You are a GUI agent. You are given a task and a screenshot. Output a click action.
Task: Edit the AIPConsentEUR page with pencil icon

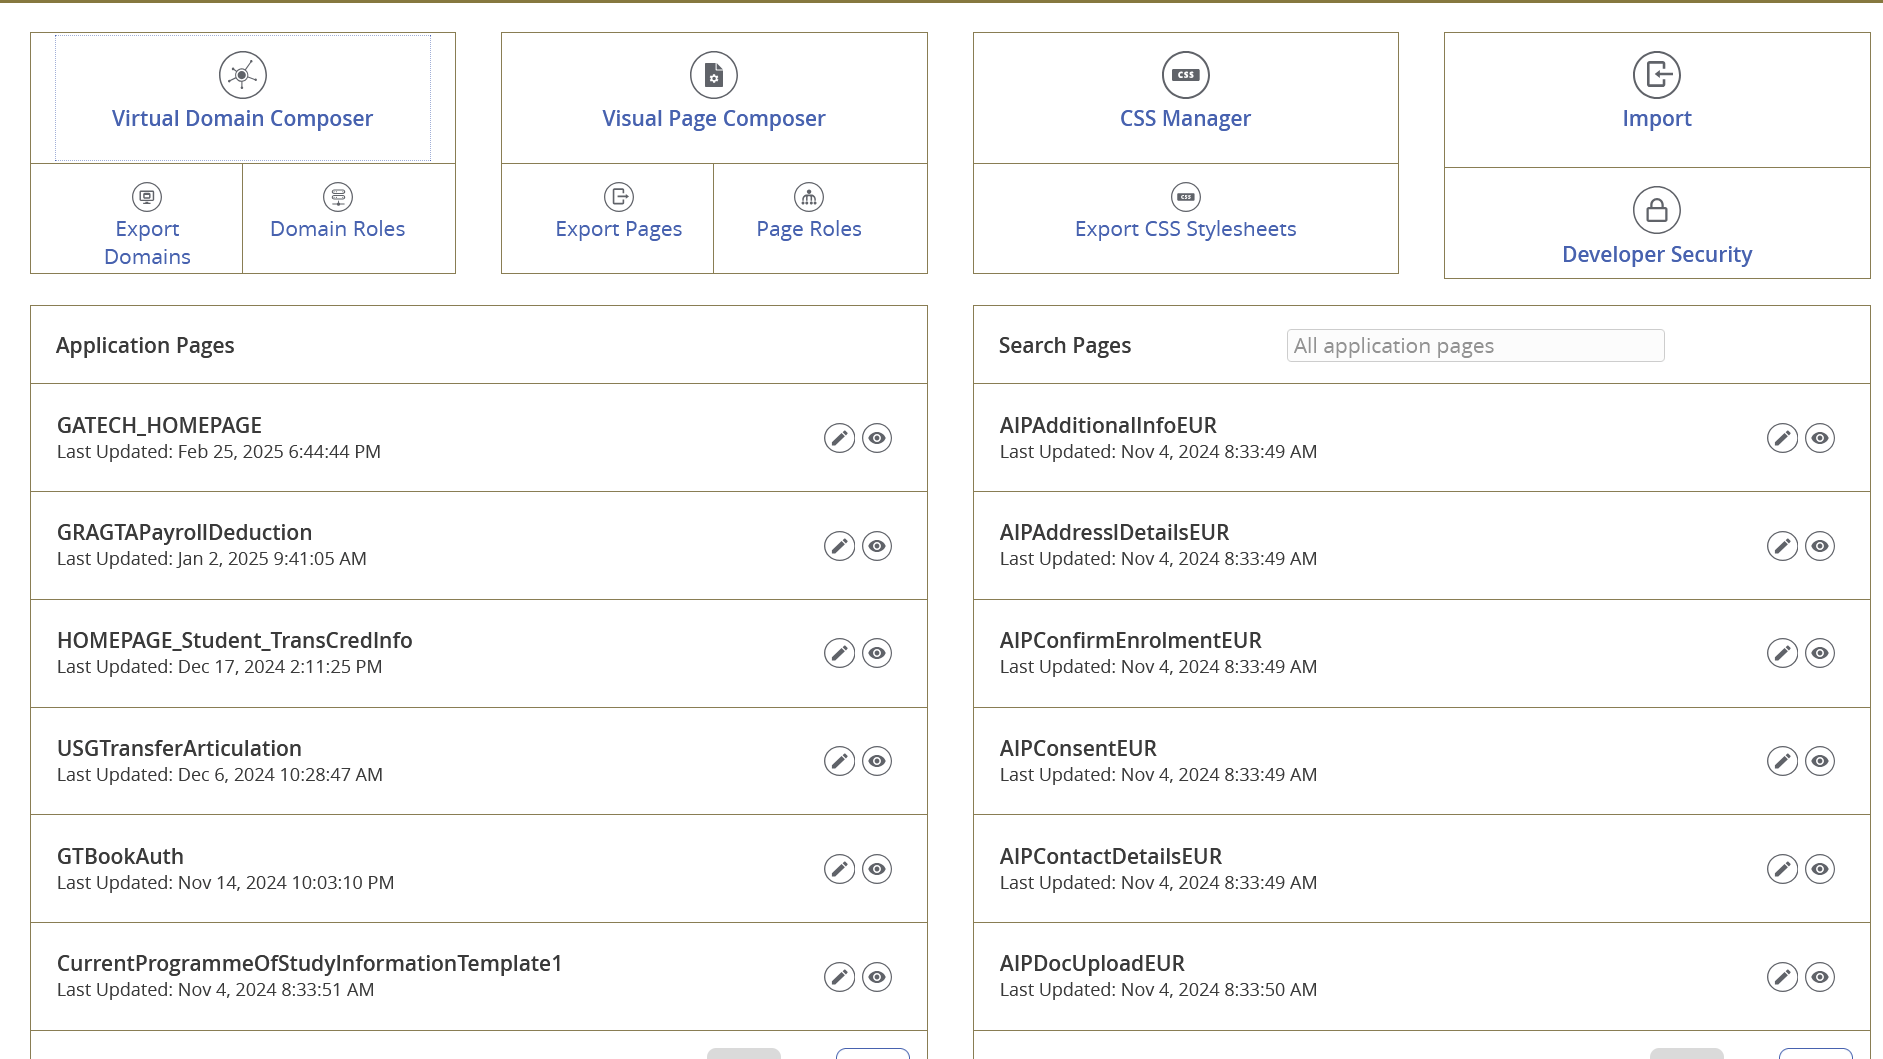click(x=1782, y=761)
